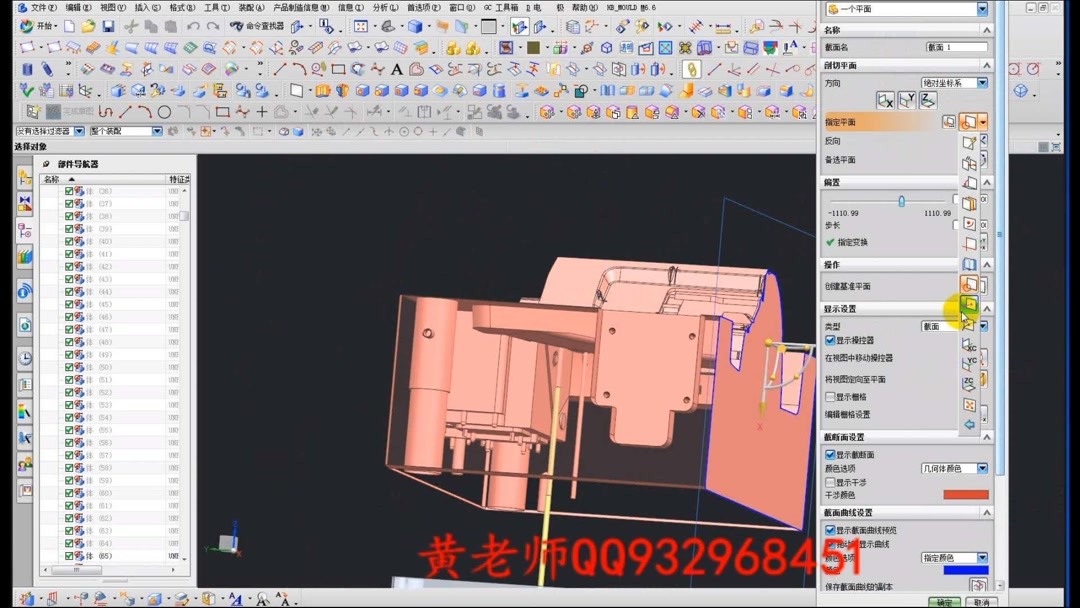Open the 几何体颜色 color option dropdown
The height and width of the screenshot is (608, 1080).
coord(983,468)
